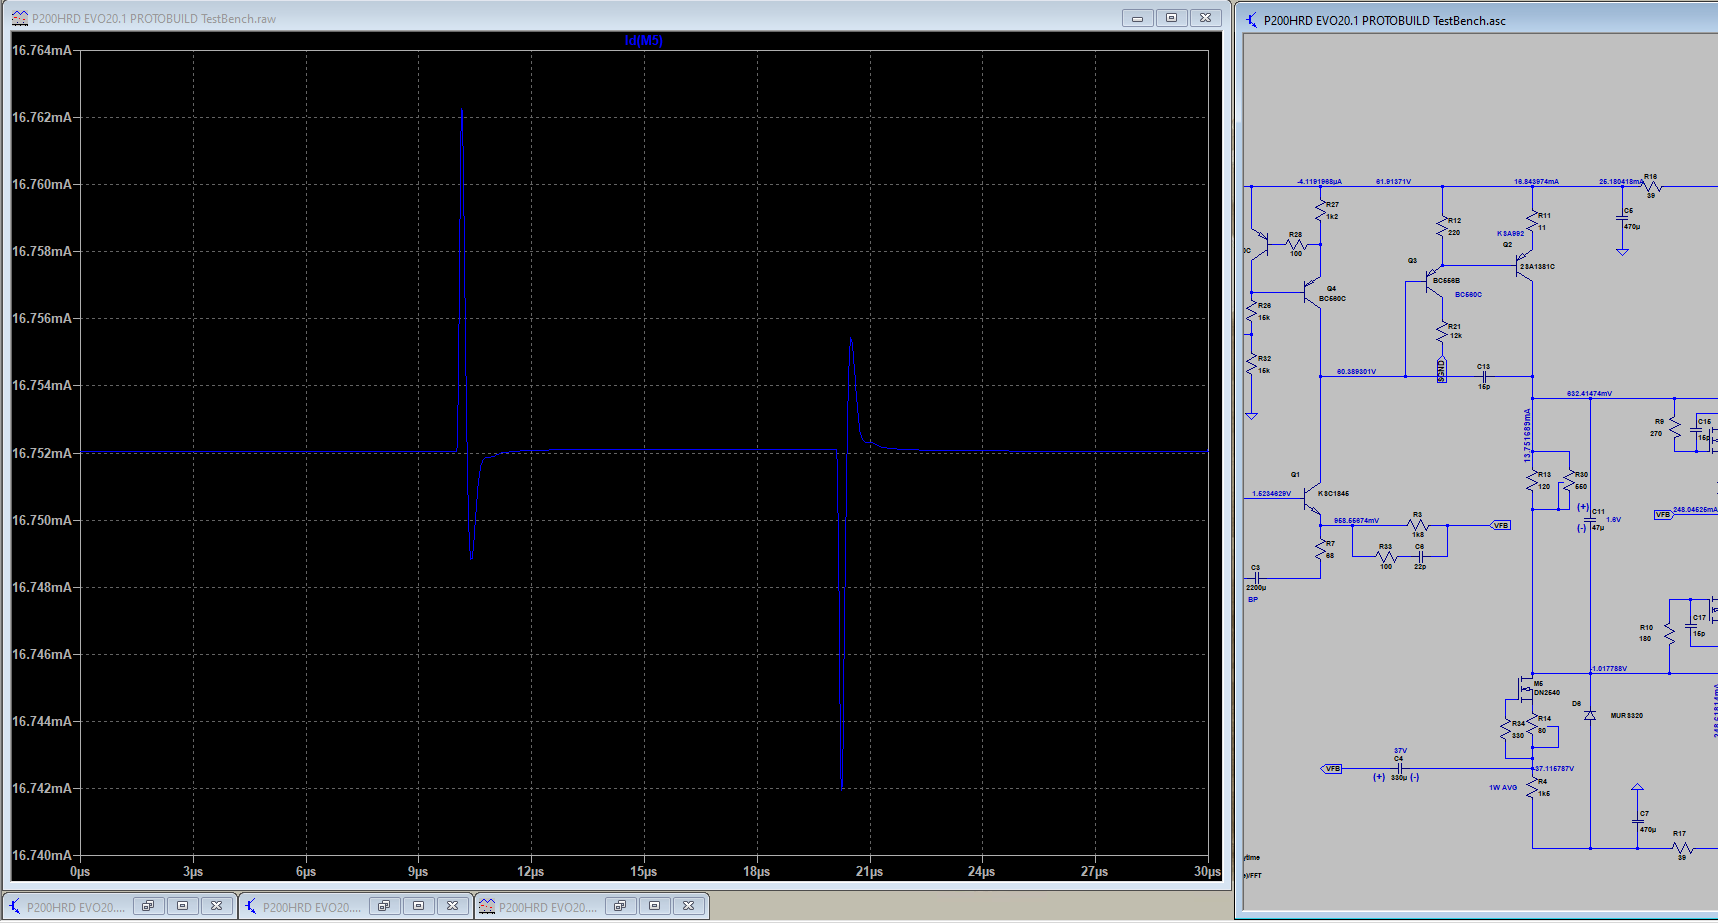
Task: Maximize the minimized waveform window
Action: (x=655, y=906)
